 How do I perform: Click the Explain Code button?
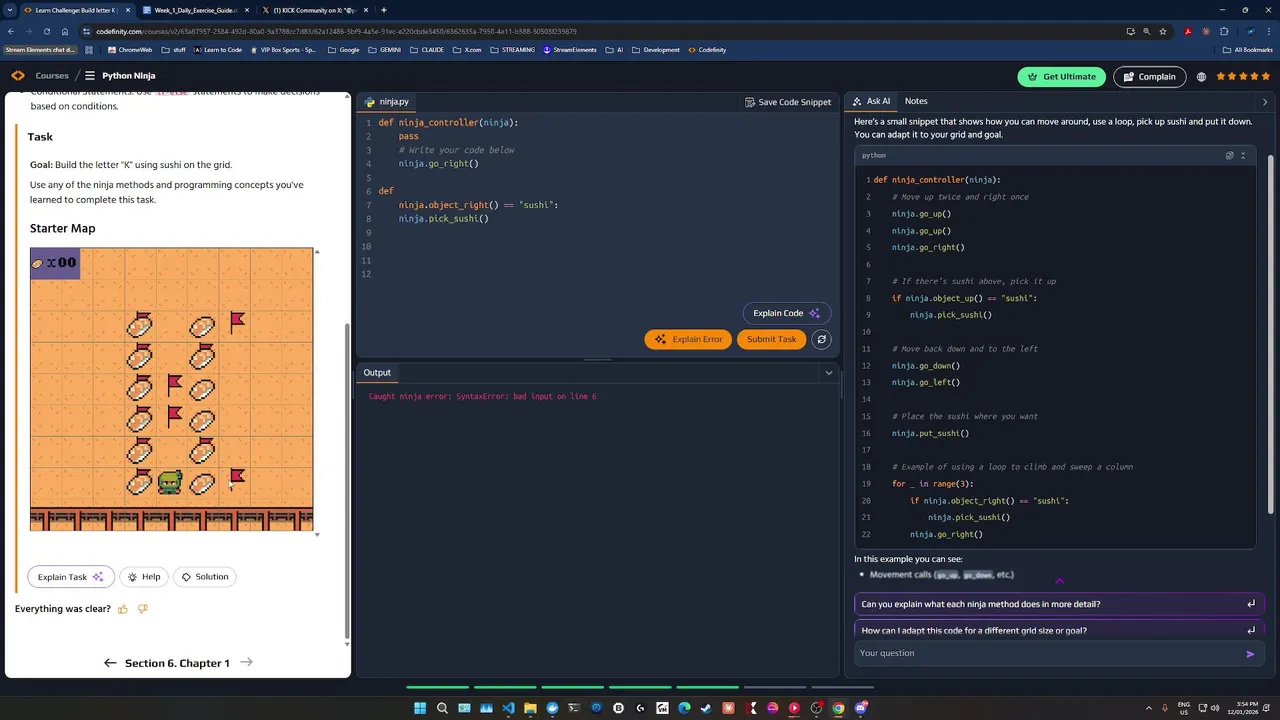786,314
